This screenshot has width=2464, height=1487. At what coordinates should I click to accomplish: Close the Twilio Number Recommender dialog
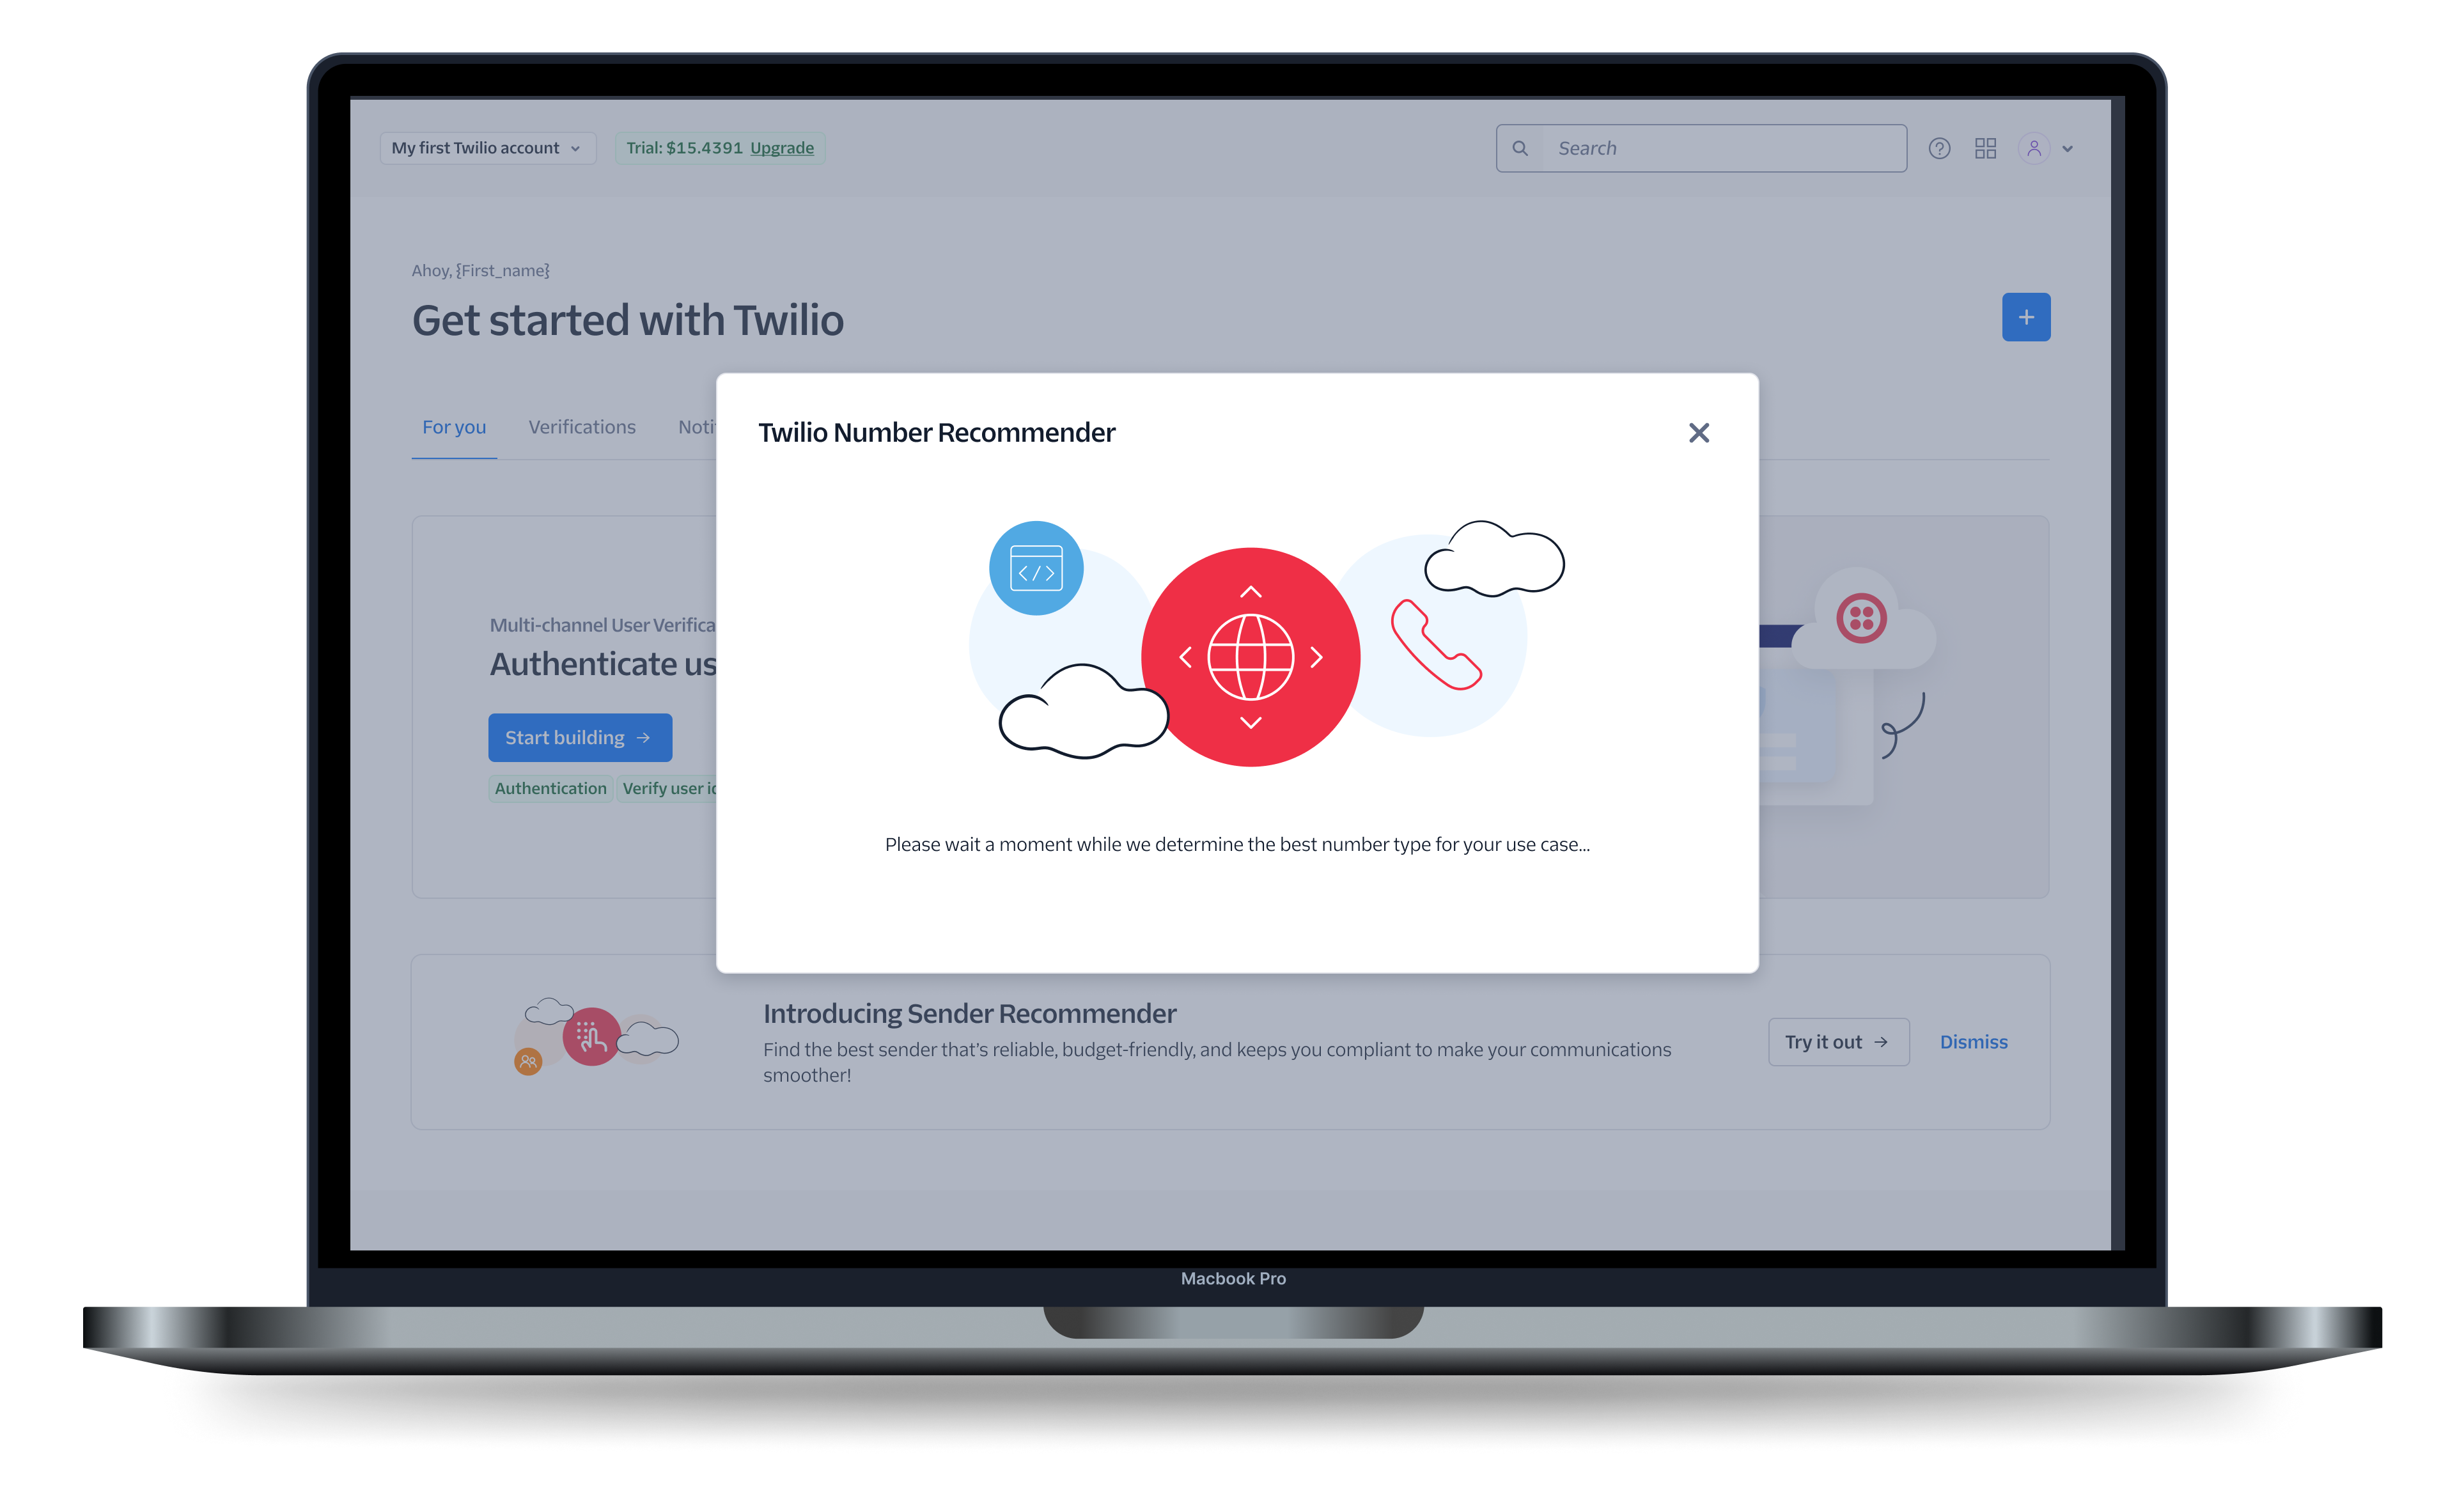[x=1698, y=433]
